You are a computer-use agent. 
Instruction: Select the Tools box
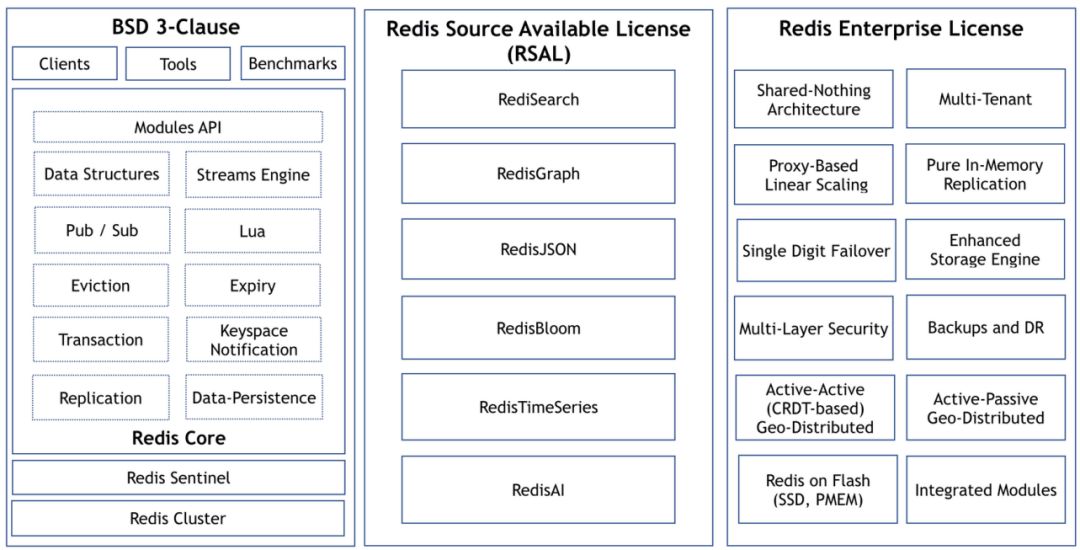point(178,63)
